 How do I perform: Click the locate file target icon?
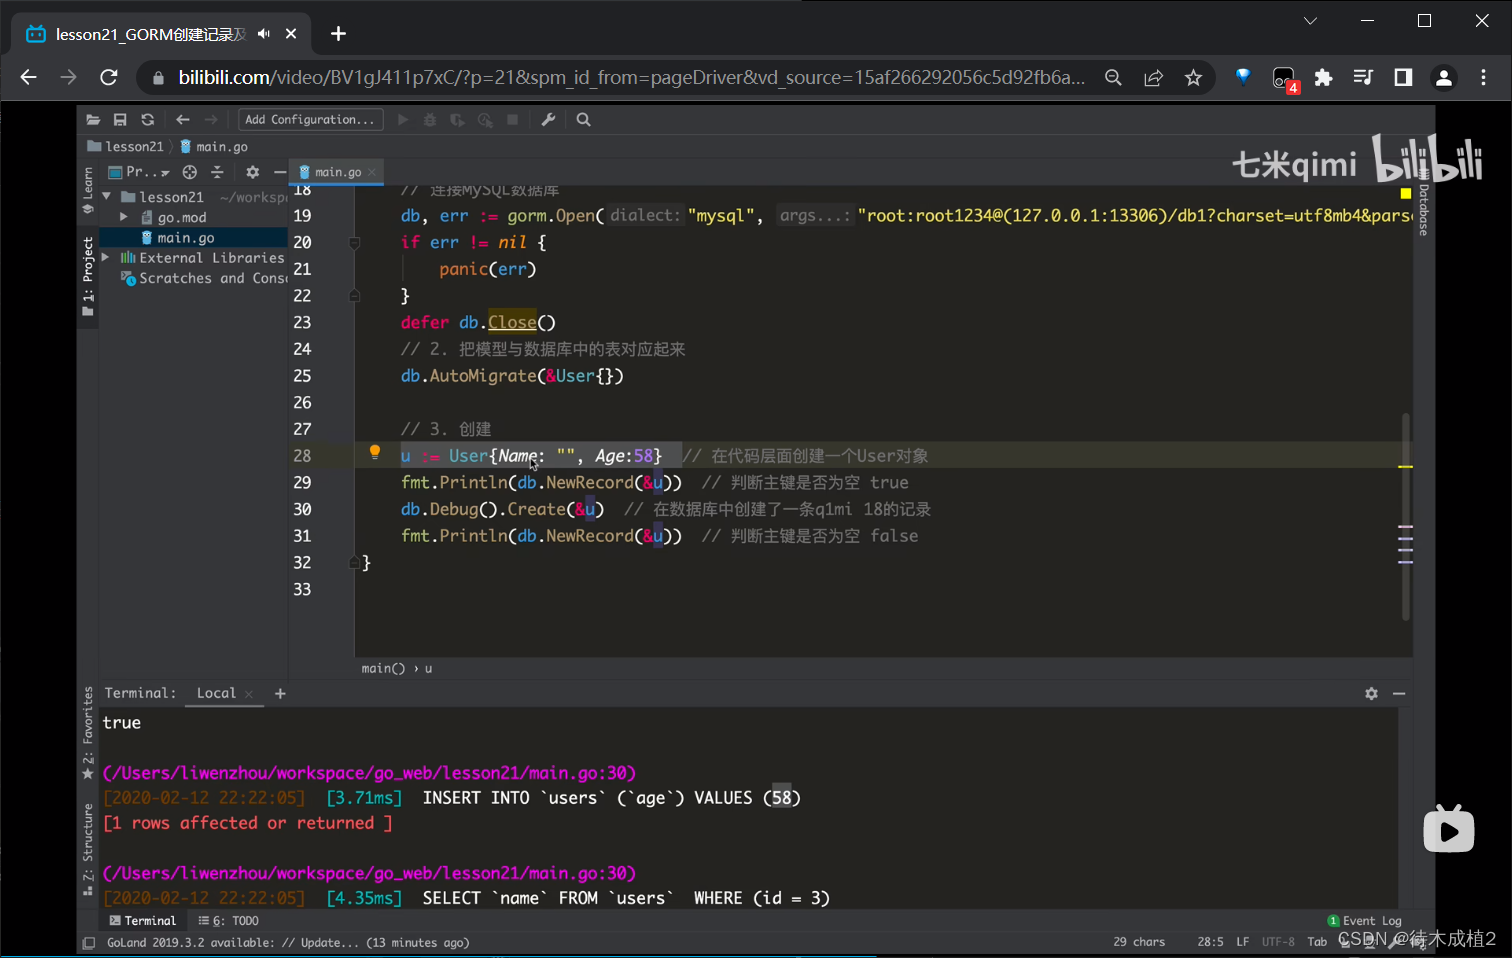(190, 172)
